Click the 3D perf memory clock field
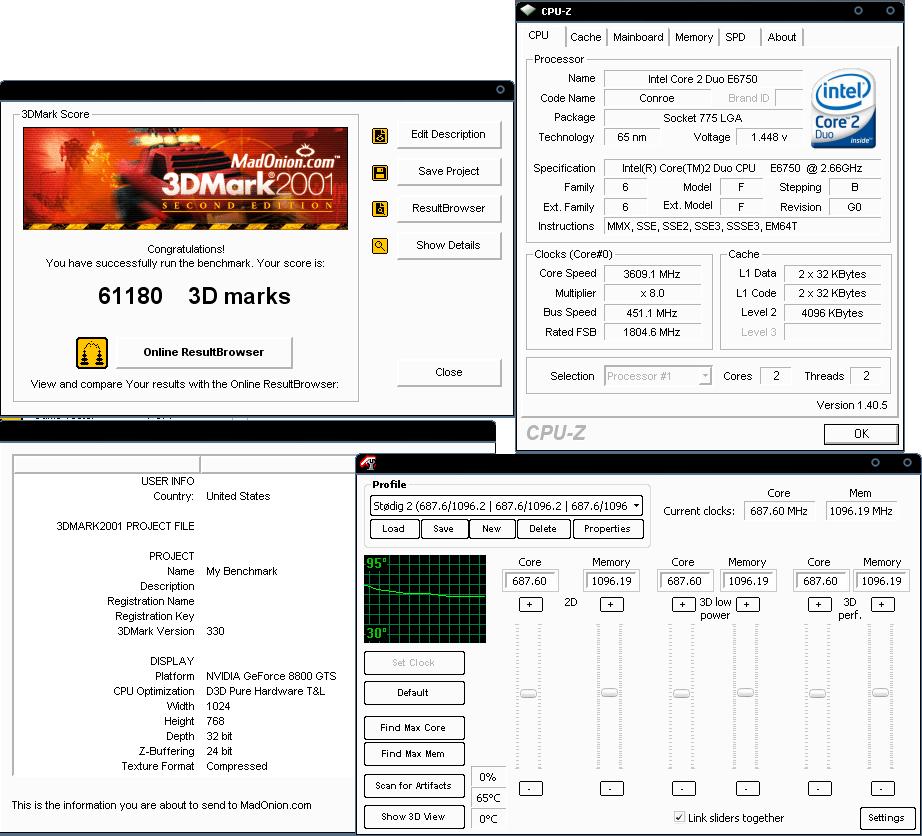 (882, 581)
